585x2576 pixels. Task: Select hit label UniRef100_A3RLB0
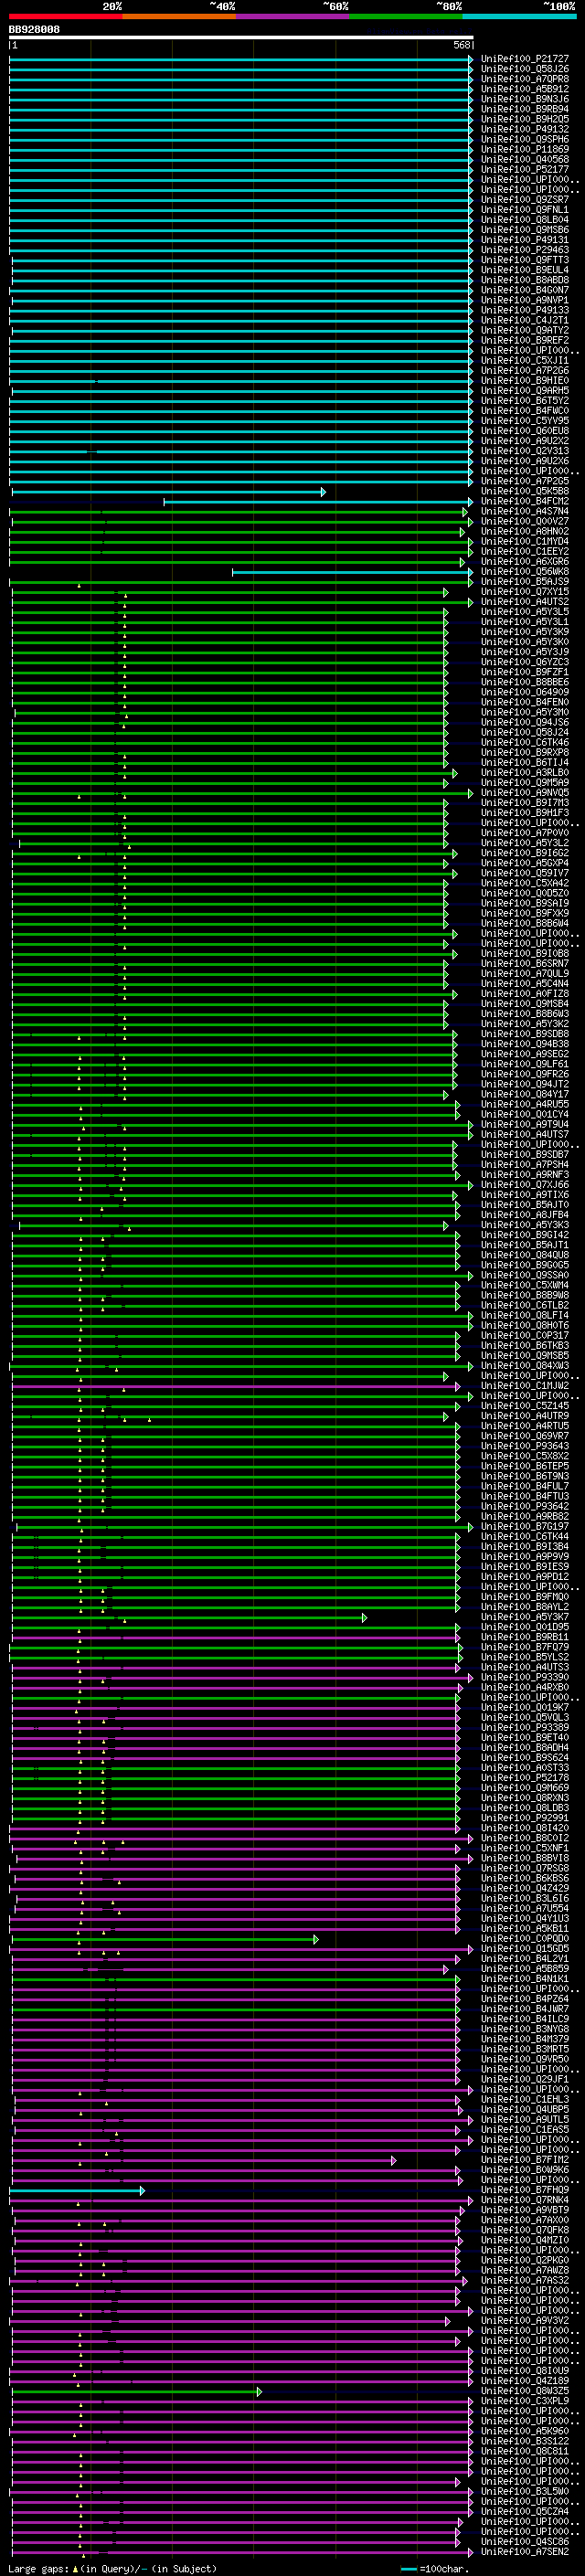[524, 773]
